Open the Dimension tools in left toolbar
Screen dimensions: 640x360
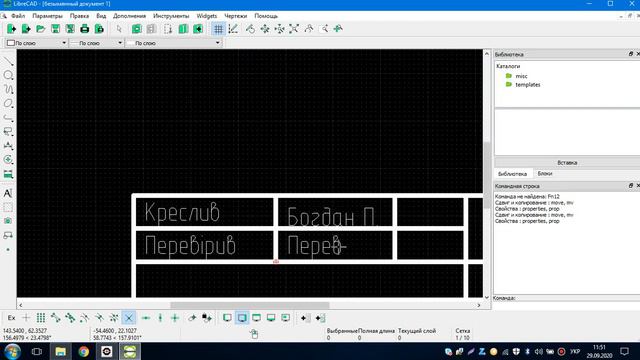(8, 146)
